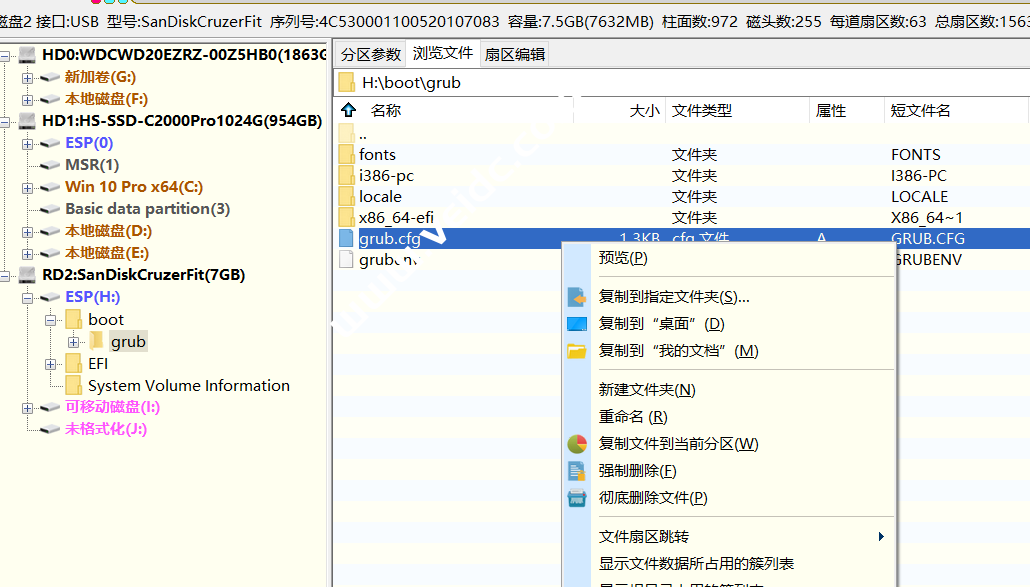The height and width of the screenshot is (587, 1030).
Task: Click the copy to specified folder icon
Action: (576, 296)
